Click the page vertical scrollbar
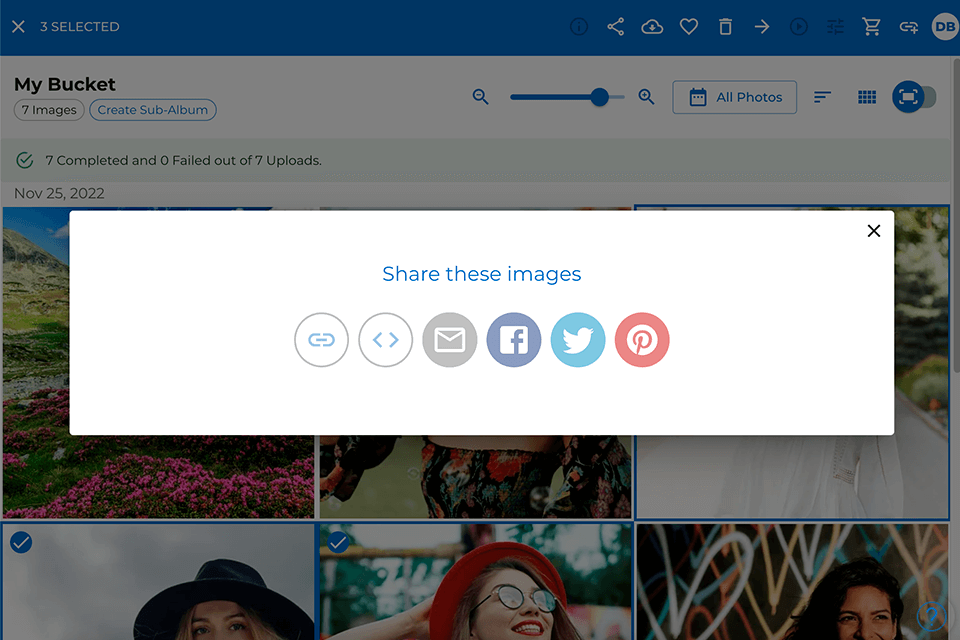The width and height of the screenshot is (960, 640). coord(956,214)
